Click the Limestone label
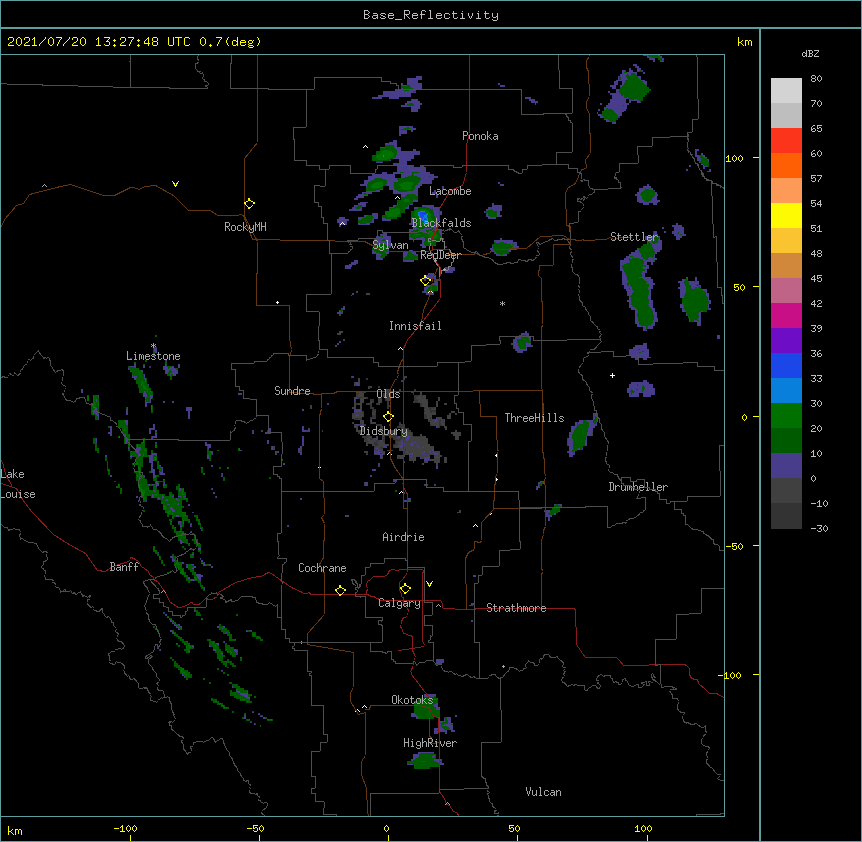 153,356
